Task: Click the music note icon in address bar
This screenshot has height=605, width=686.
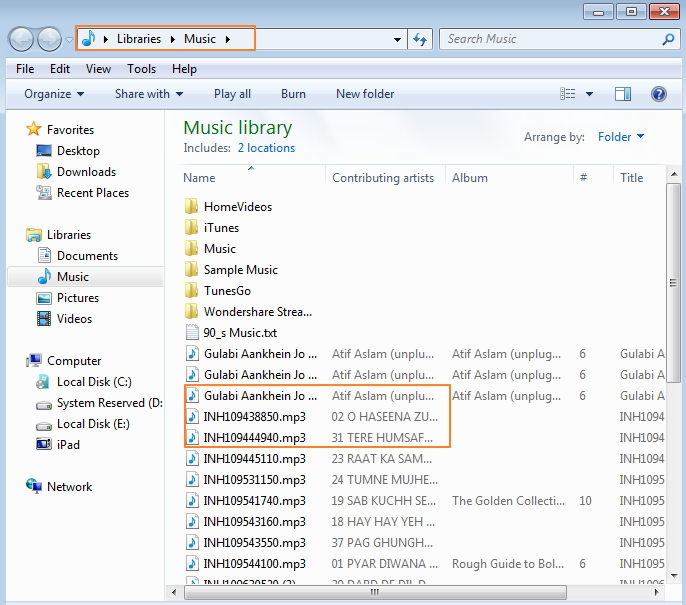Action: 89,38
